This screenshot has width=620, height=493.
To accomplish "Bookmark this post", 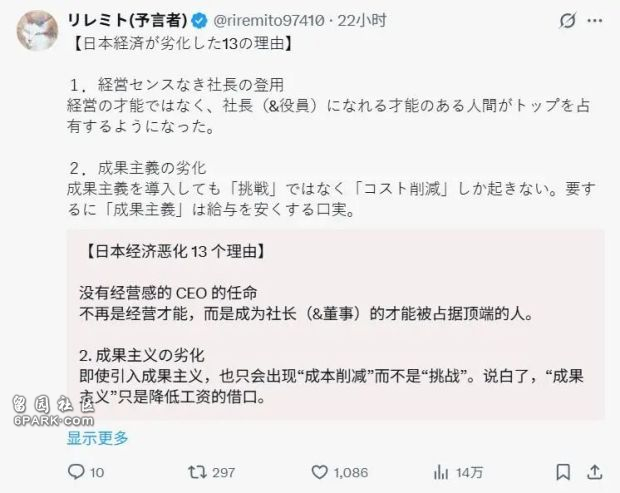I will click(563, 472).
